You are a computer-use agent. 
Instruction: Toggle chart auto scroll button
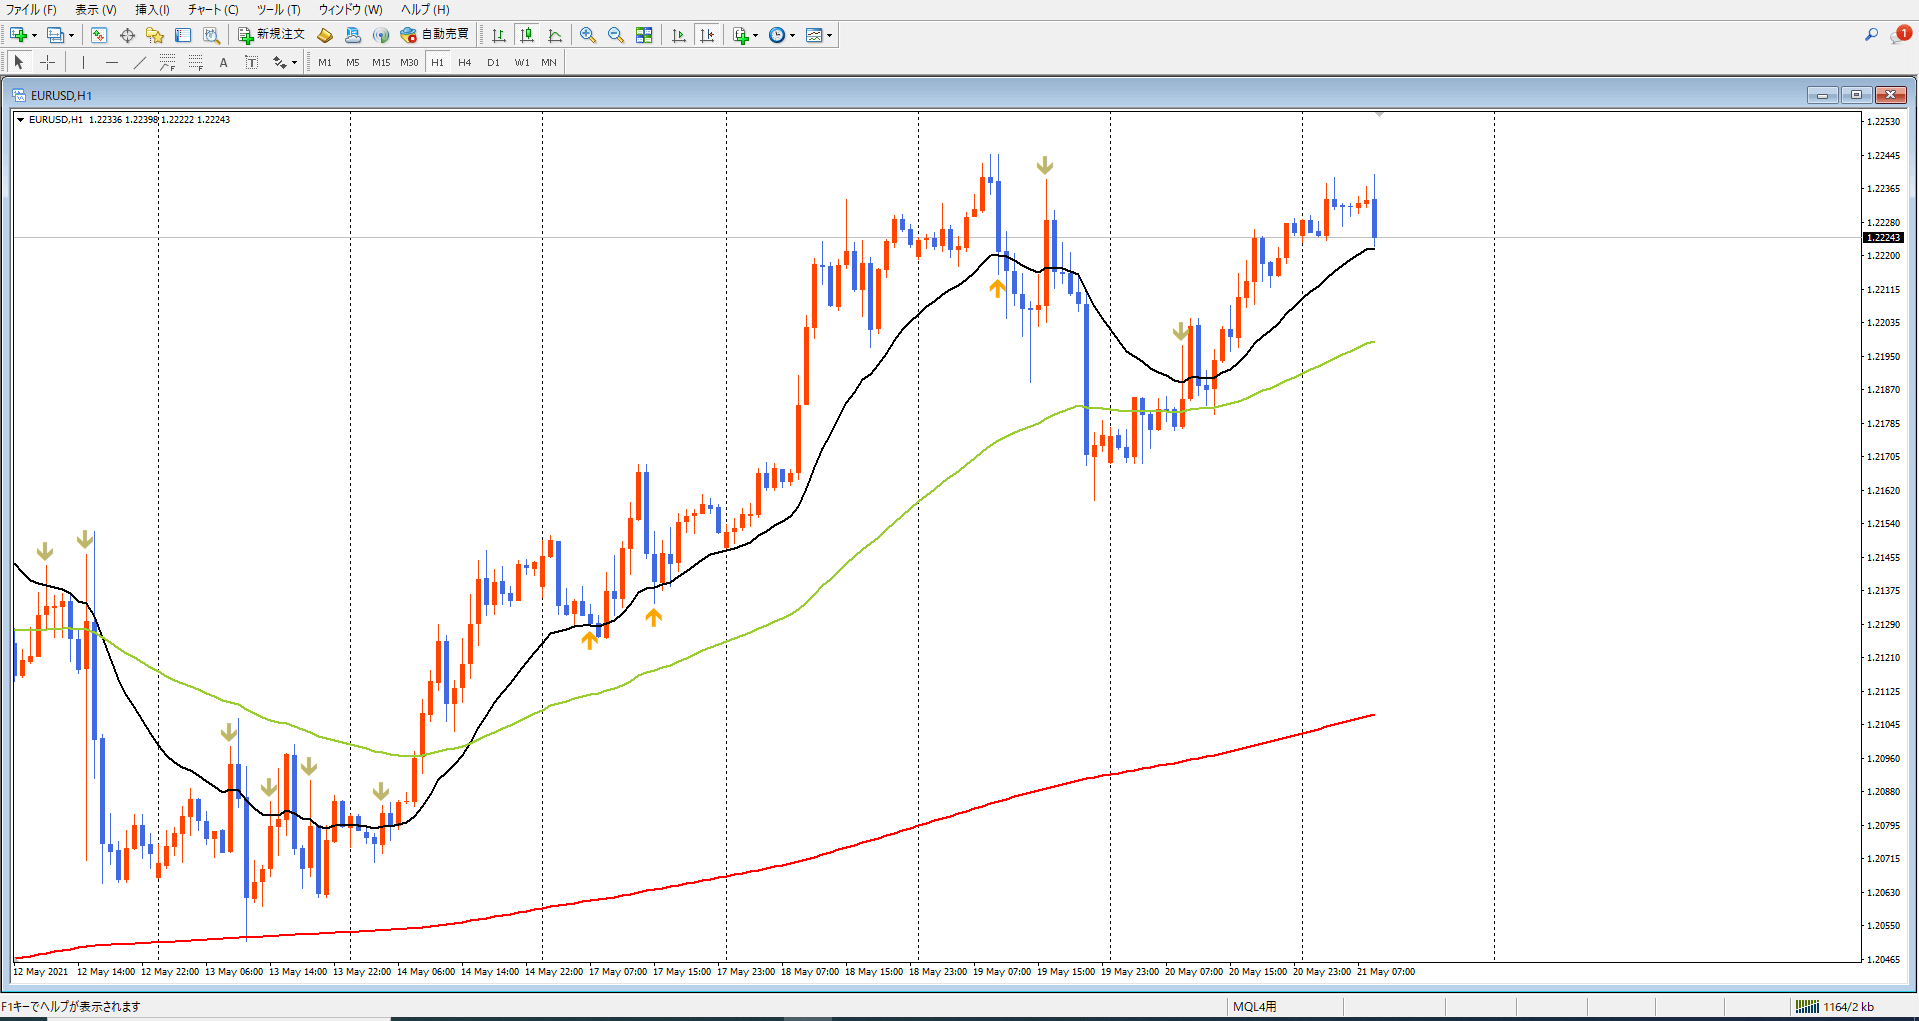point(679,35)
